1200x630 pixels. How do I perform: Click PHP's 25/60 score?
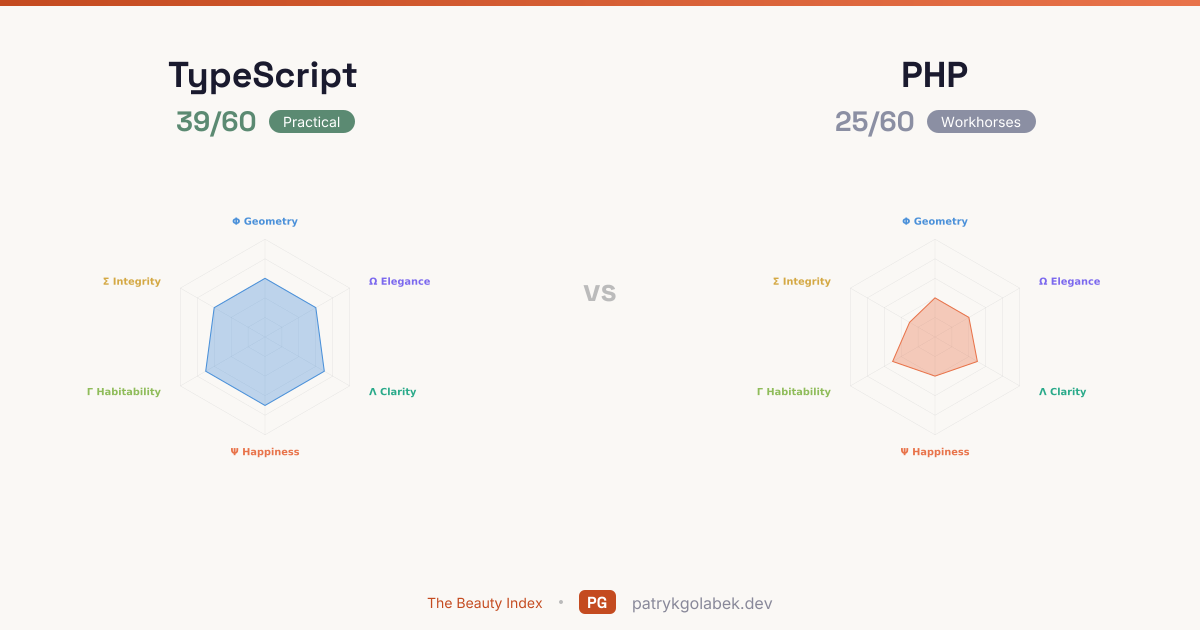[x=874, y=122]
